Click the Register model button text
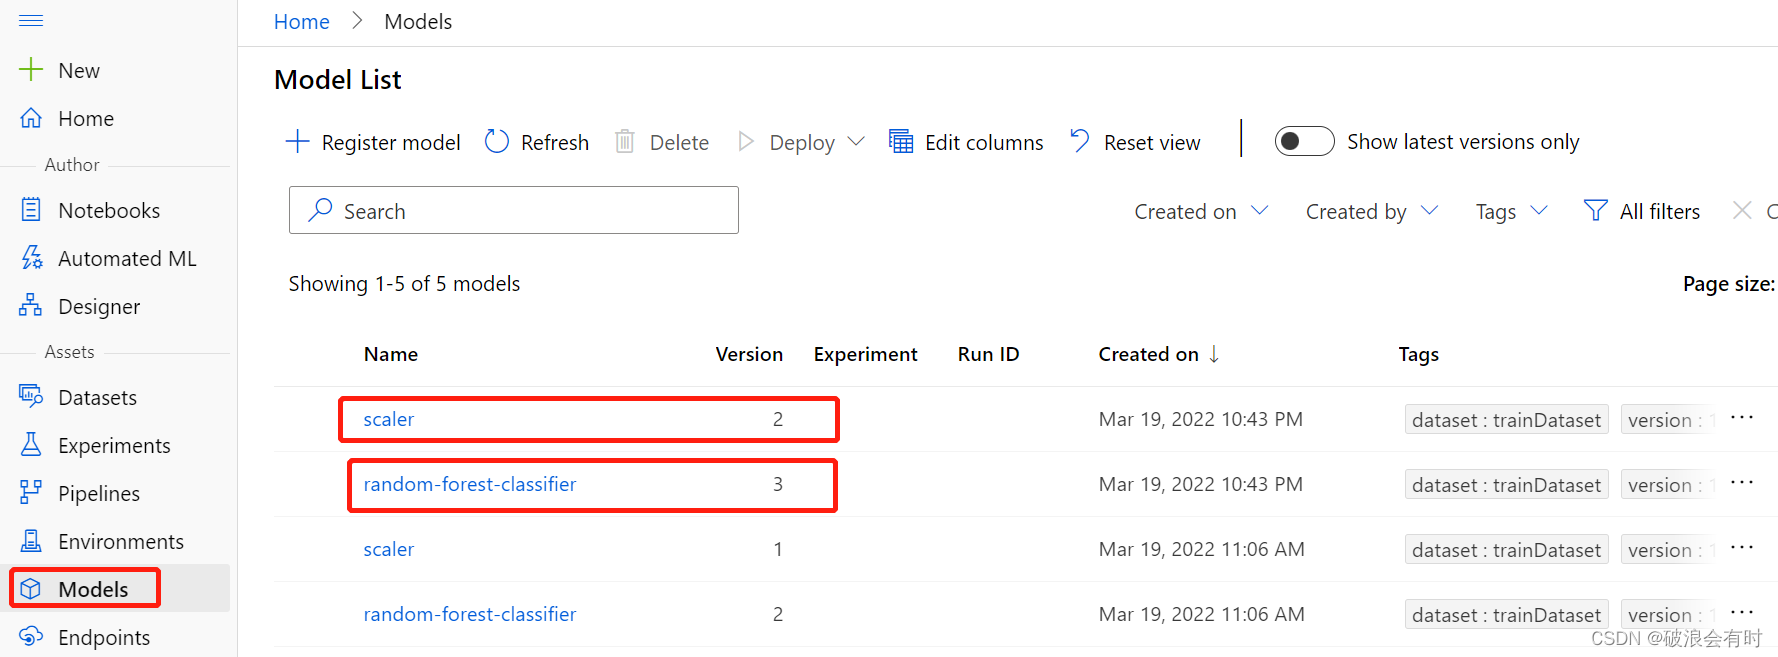 pyautogui.click(x=391, y=143)
